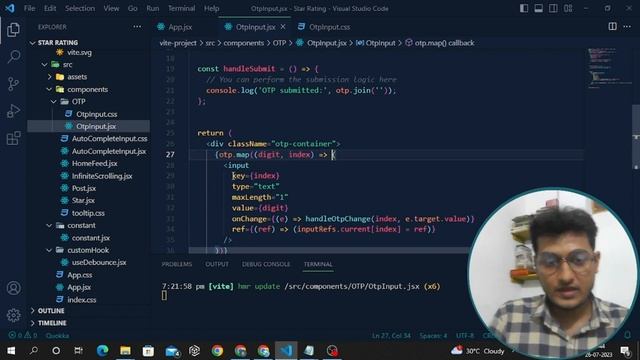Open the File menu

click(29, 8)
